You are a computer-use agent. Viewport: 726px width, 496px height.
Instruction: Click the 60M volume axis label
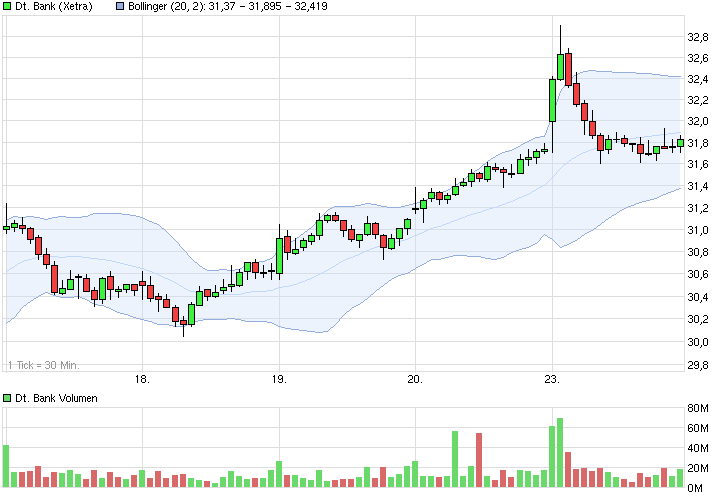coord(698,428)
